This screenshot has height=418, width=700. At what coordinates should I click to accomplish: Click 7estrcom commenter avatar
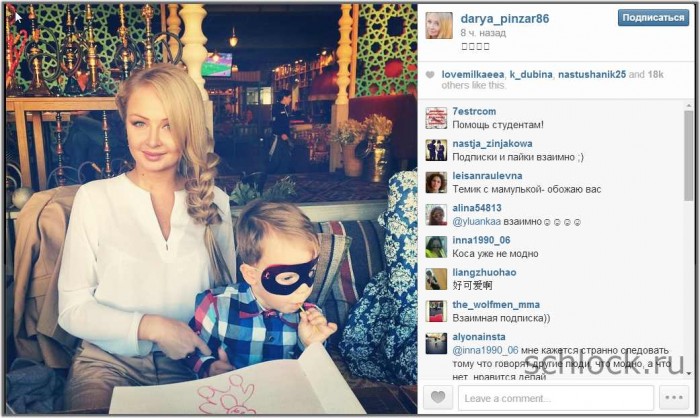(436, 118)
